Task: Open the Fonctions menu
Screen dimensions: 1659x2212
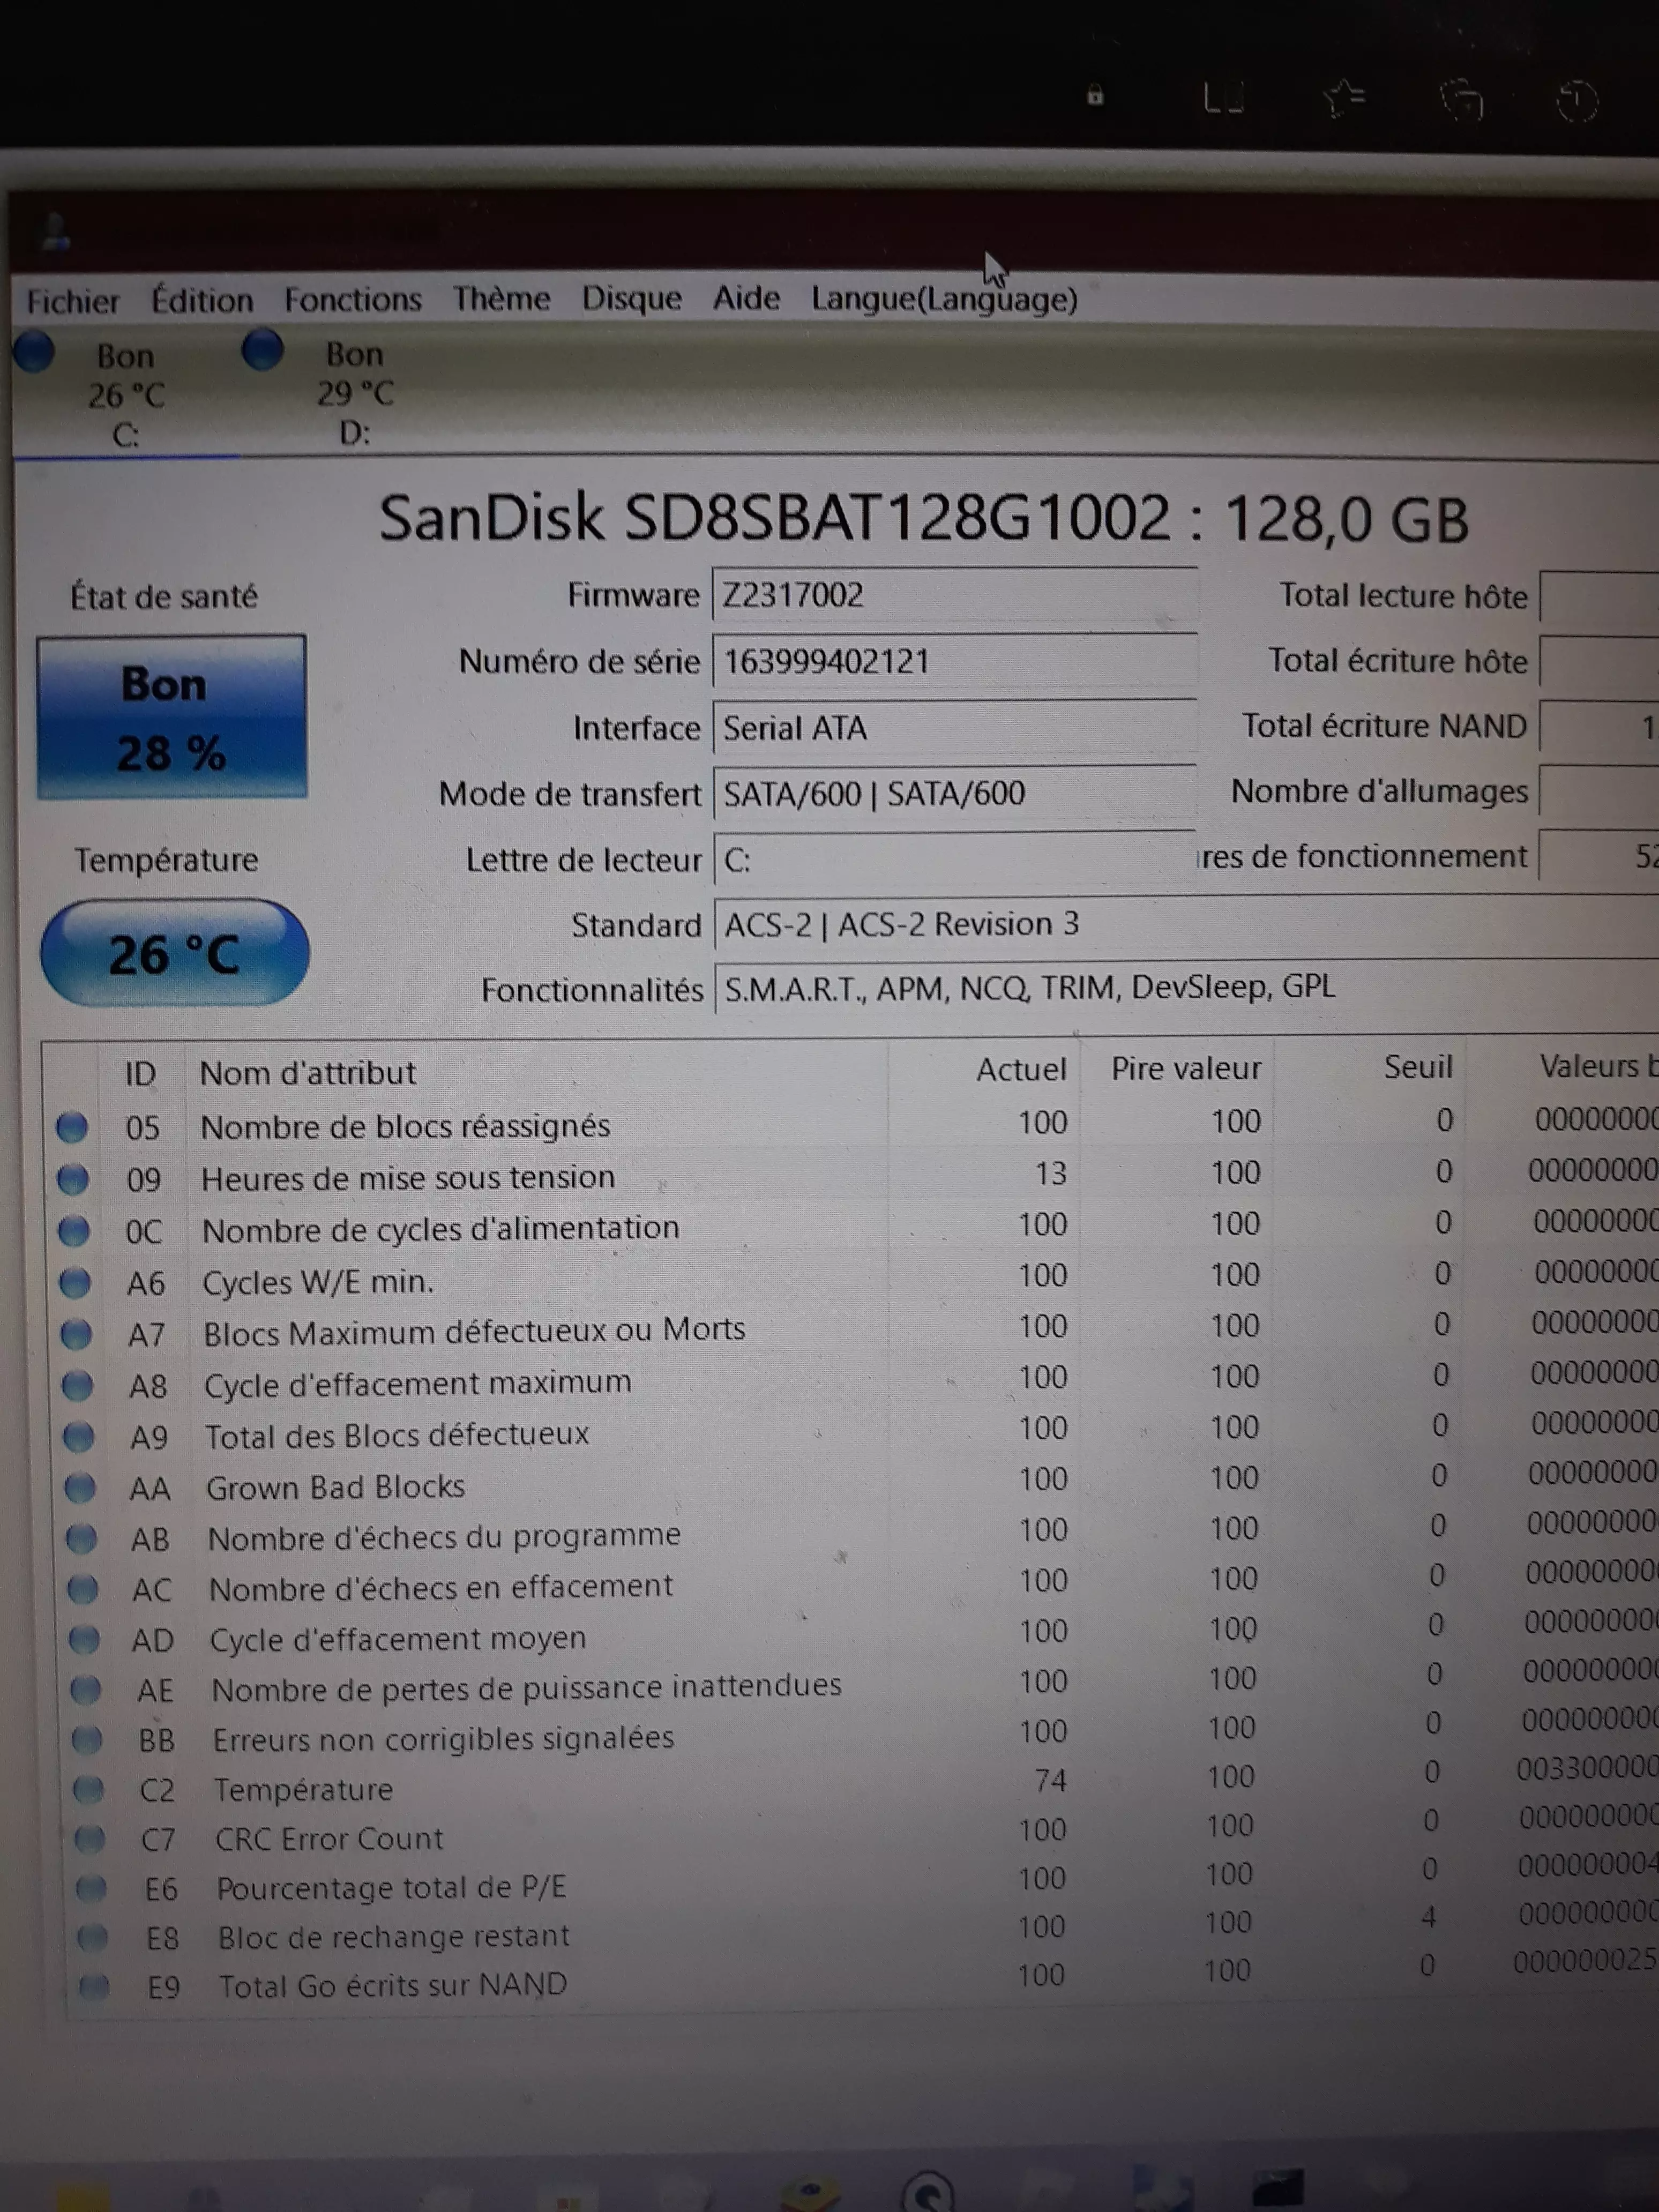Action: tap(352, 299)
